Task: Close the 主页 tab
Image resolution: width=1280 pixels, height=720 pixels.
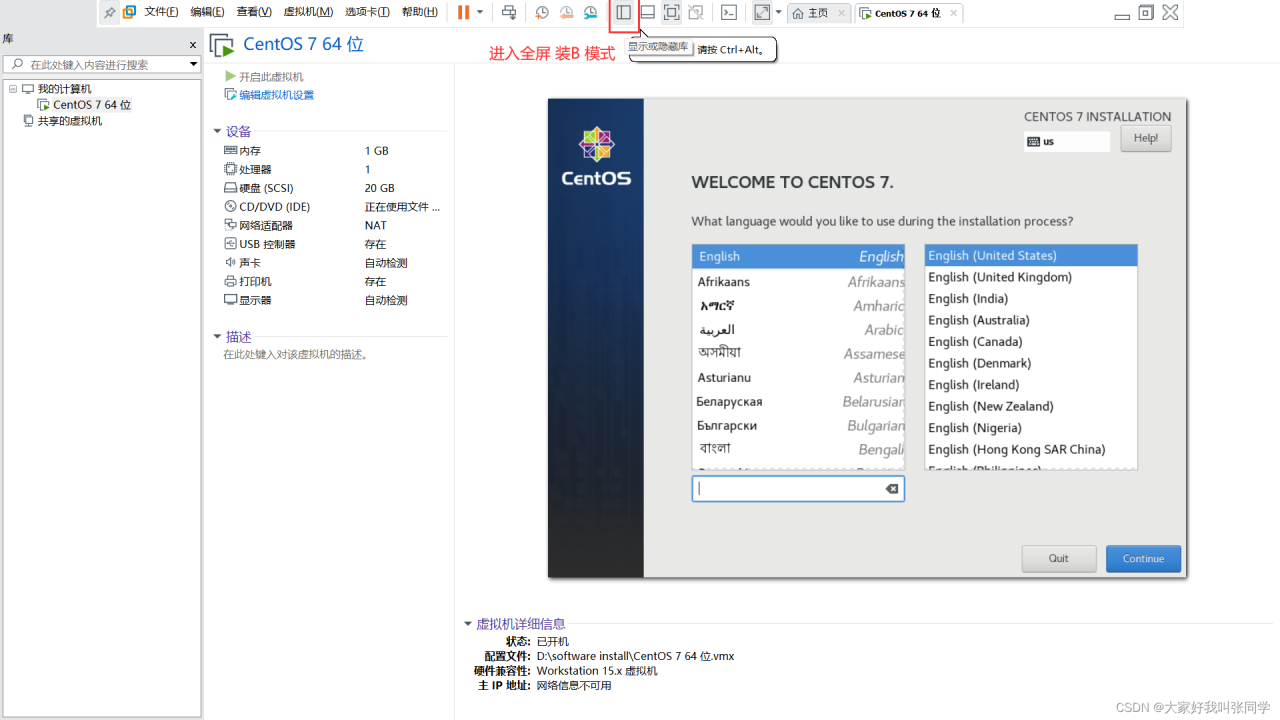Action: 842,13
